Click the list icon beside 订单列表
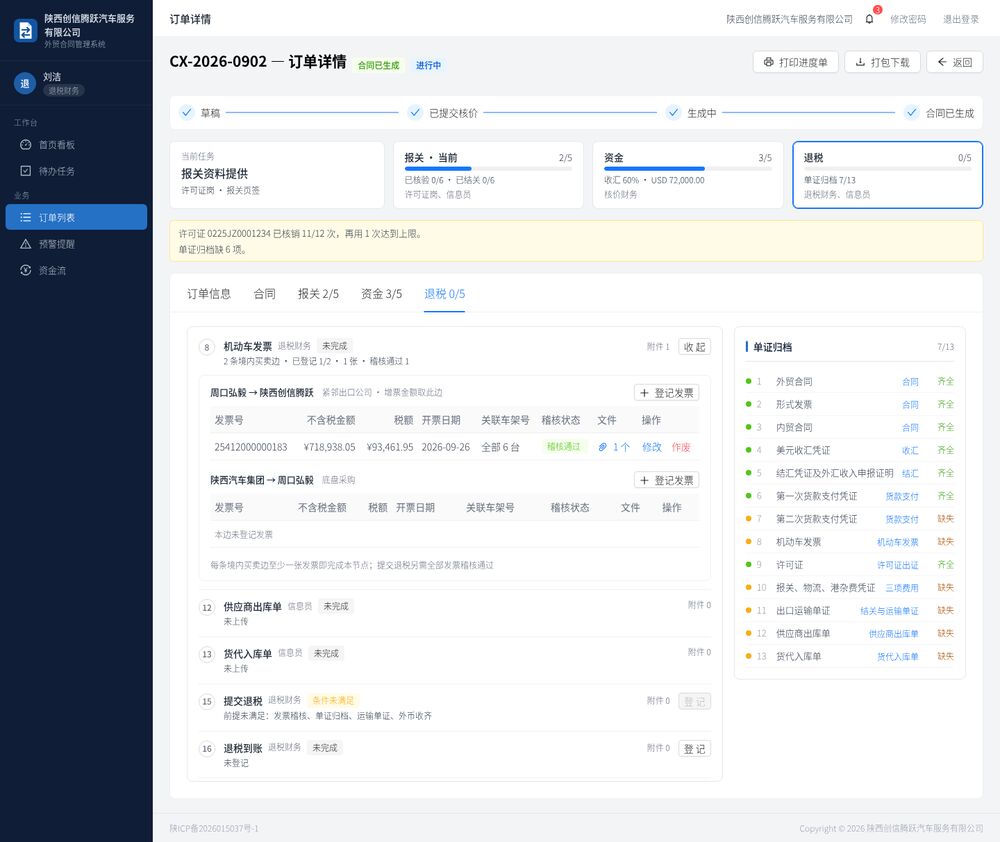1000x842 pixels. click(x=26, y=218)
